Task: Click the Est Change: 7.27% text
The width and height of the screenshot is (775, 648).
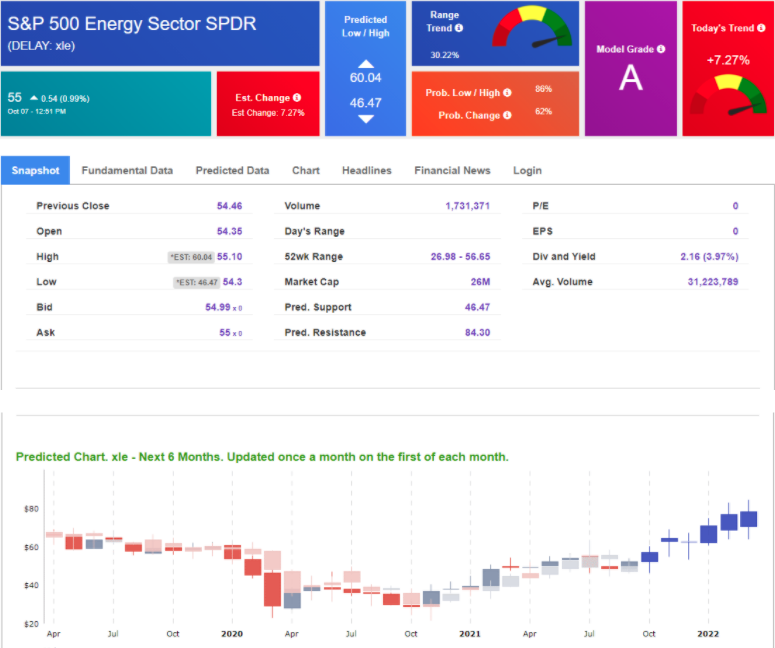Action: pos(268,113)
